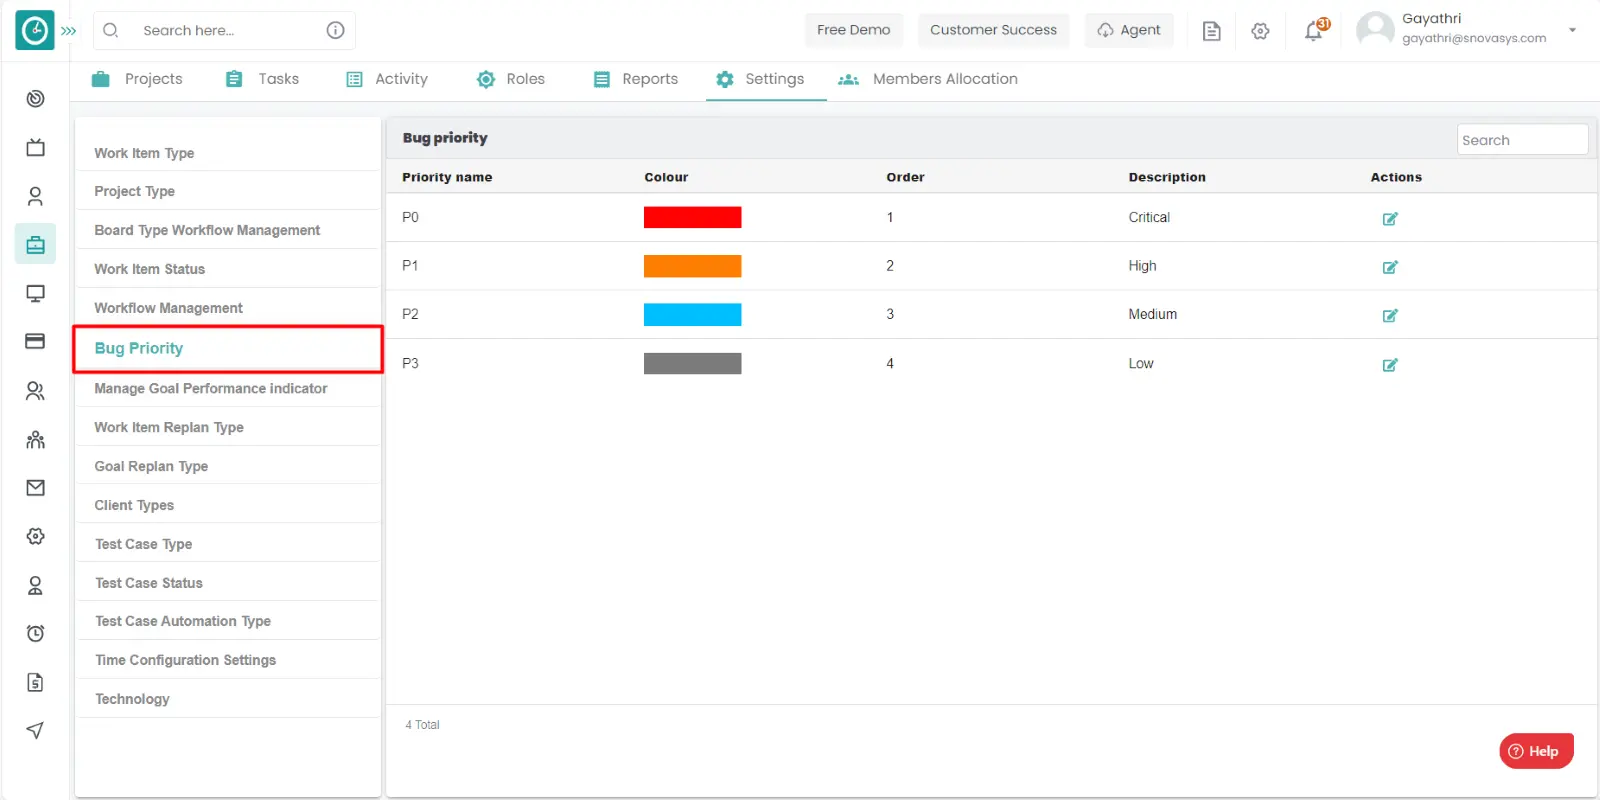Switch to the Tasks tab

point(262,79)
